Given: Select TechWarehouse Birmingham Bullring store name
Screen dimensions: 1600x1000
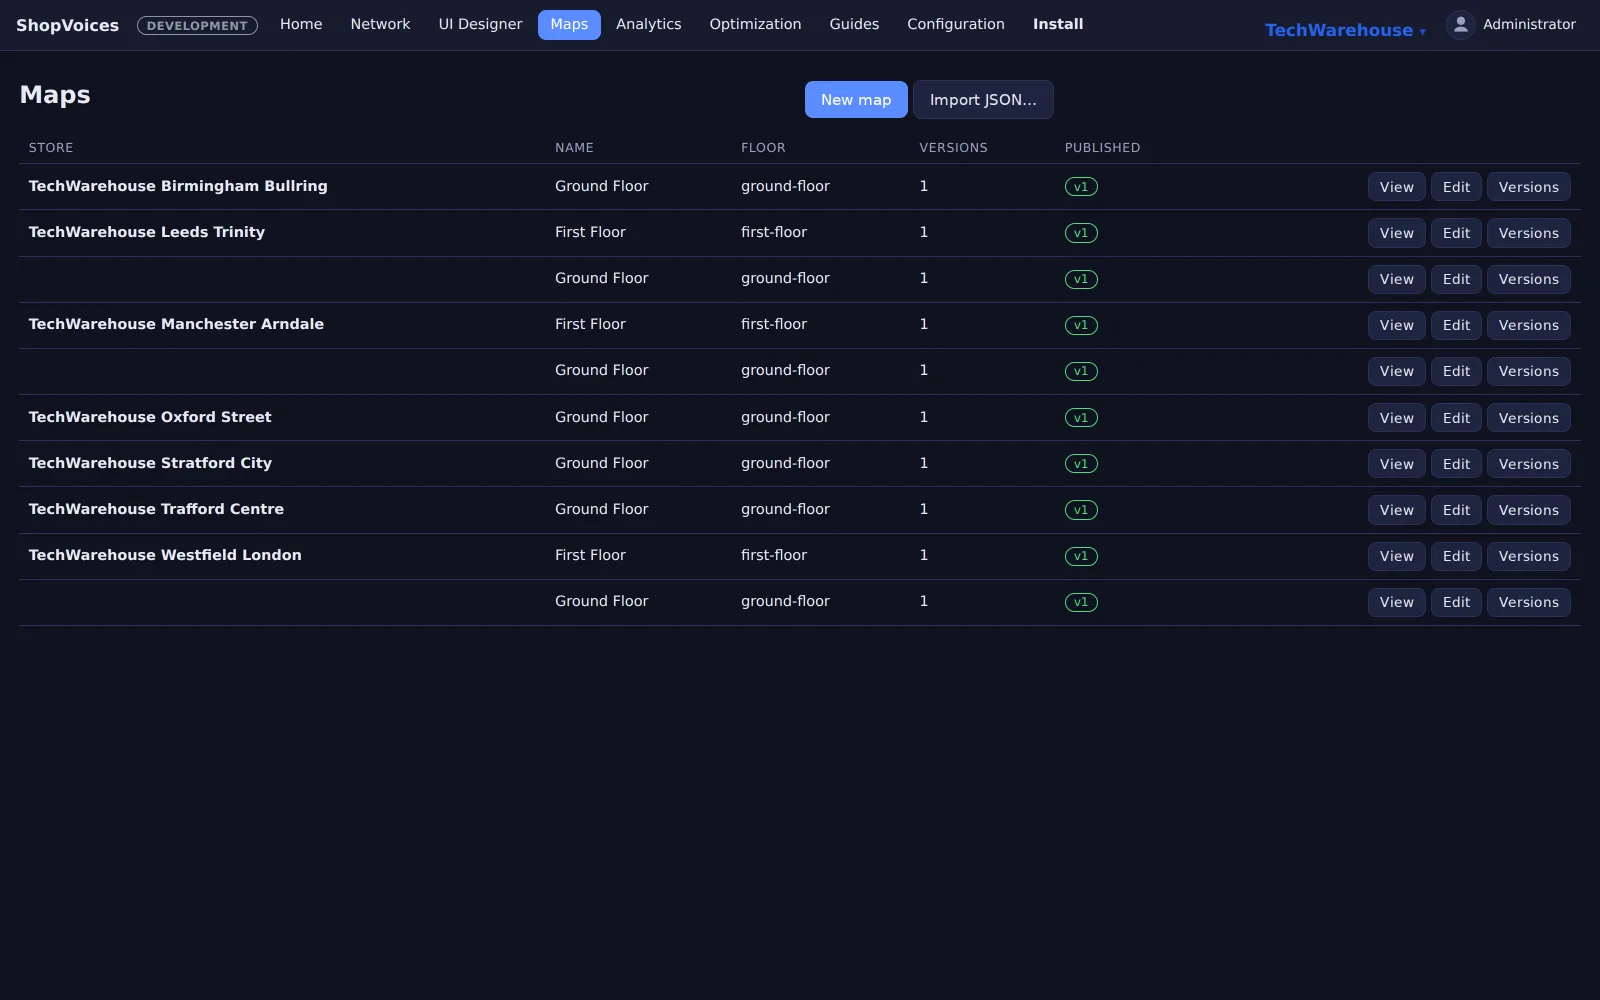Looking at the screenshot, I should click(x=178, y=186).
